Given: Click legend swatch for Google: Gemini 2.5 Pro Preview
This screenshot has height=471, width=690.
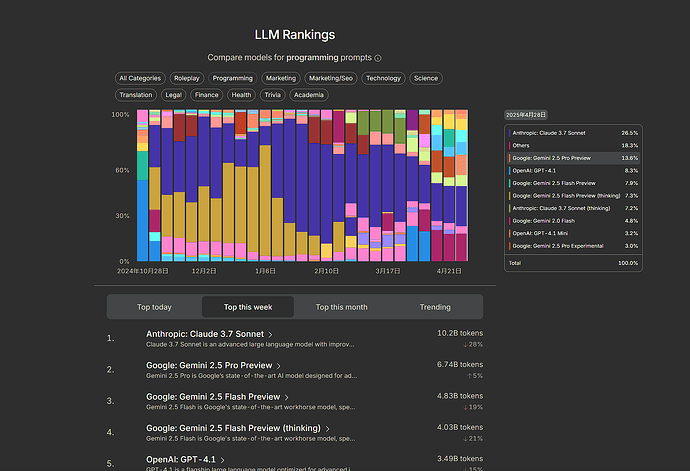Looking at the screenshot, I should [x=510, y=158].
